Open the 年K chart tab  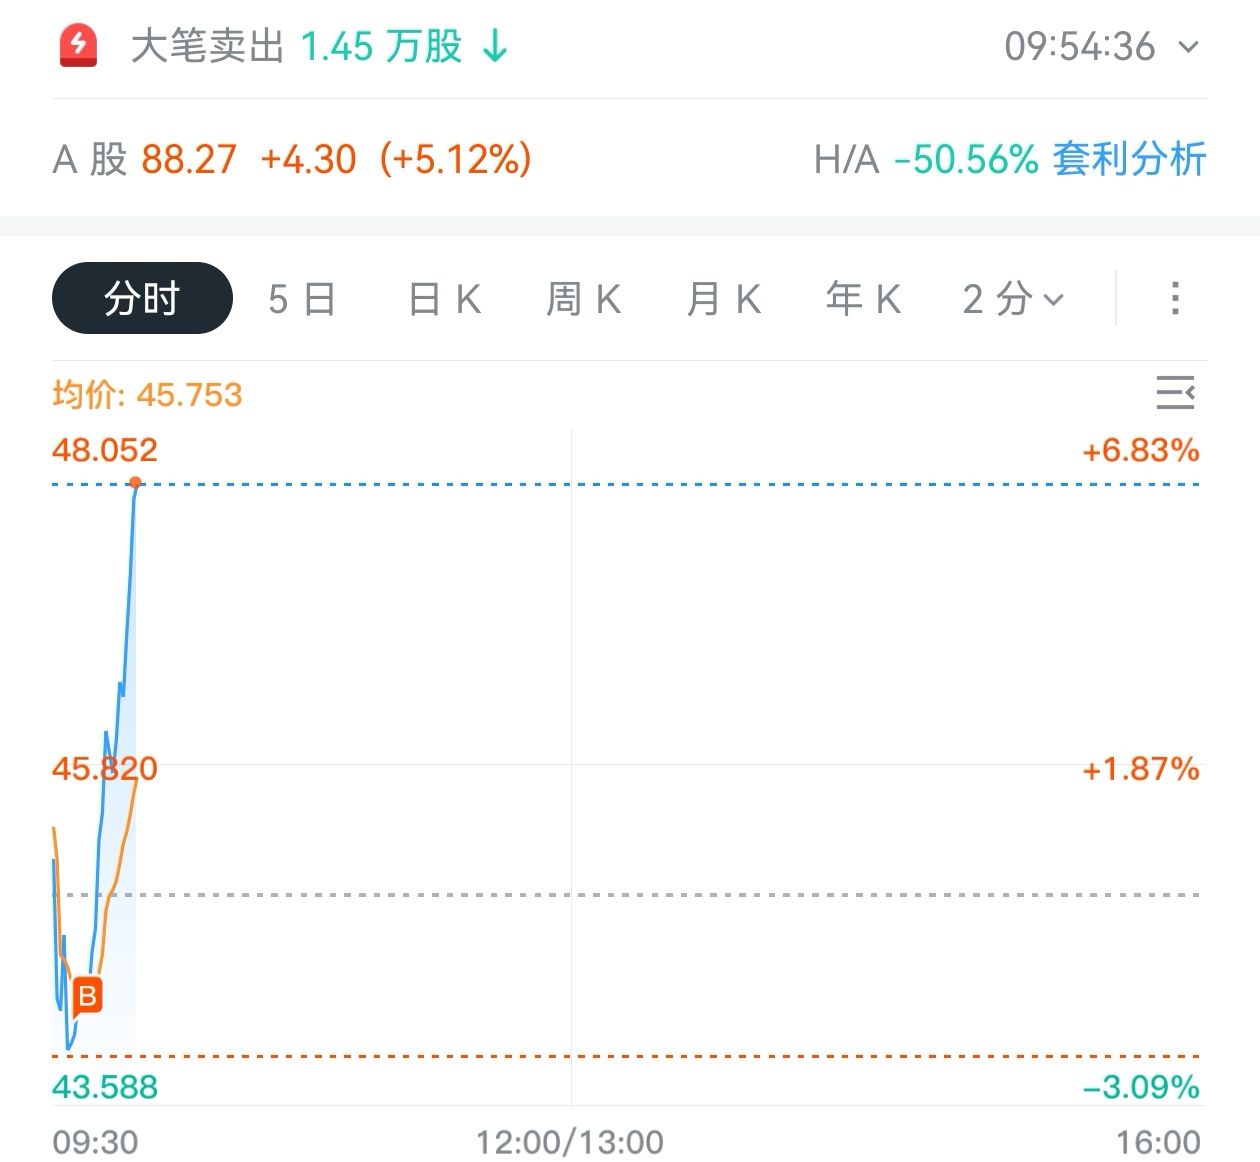tap(864, 298)
